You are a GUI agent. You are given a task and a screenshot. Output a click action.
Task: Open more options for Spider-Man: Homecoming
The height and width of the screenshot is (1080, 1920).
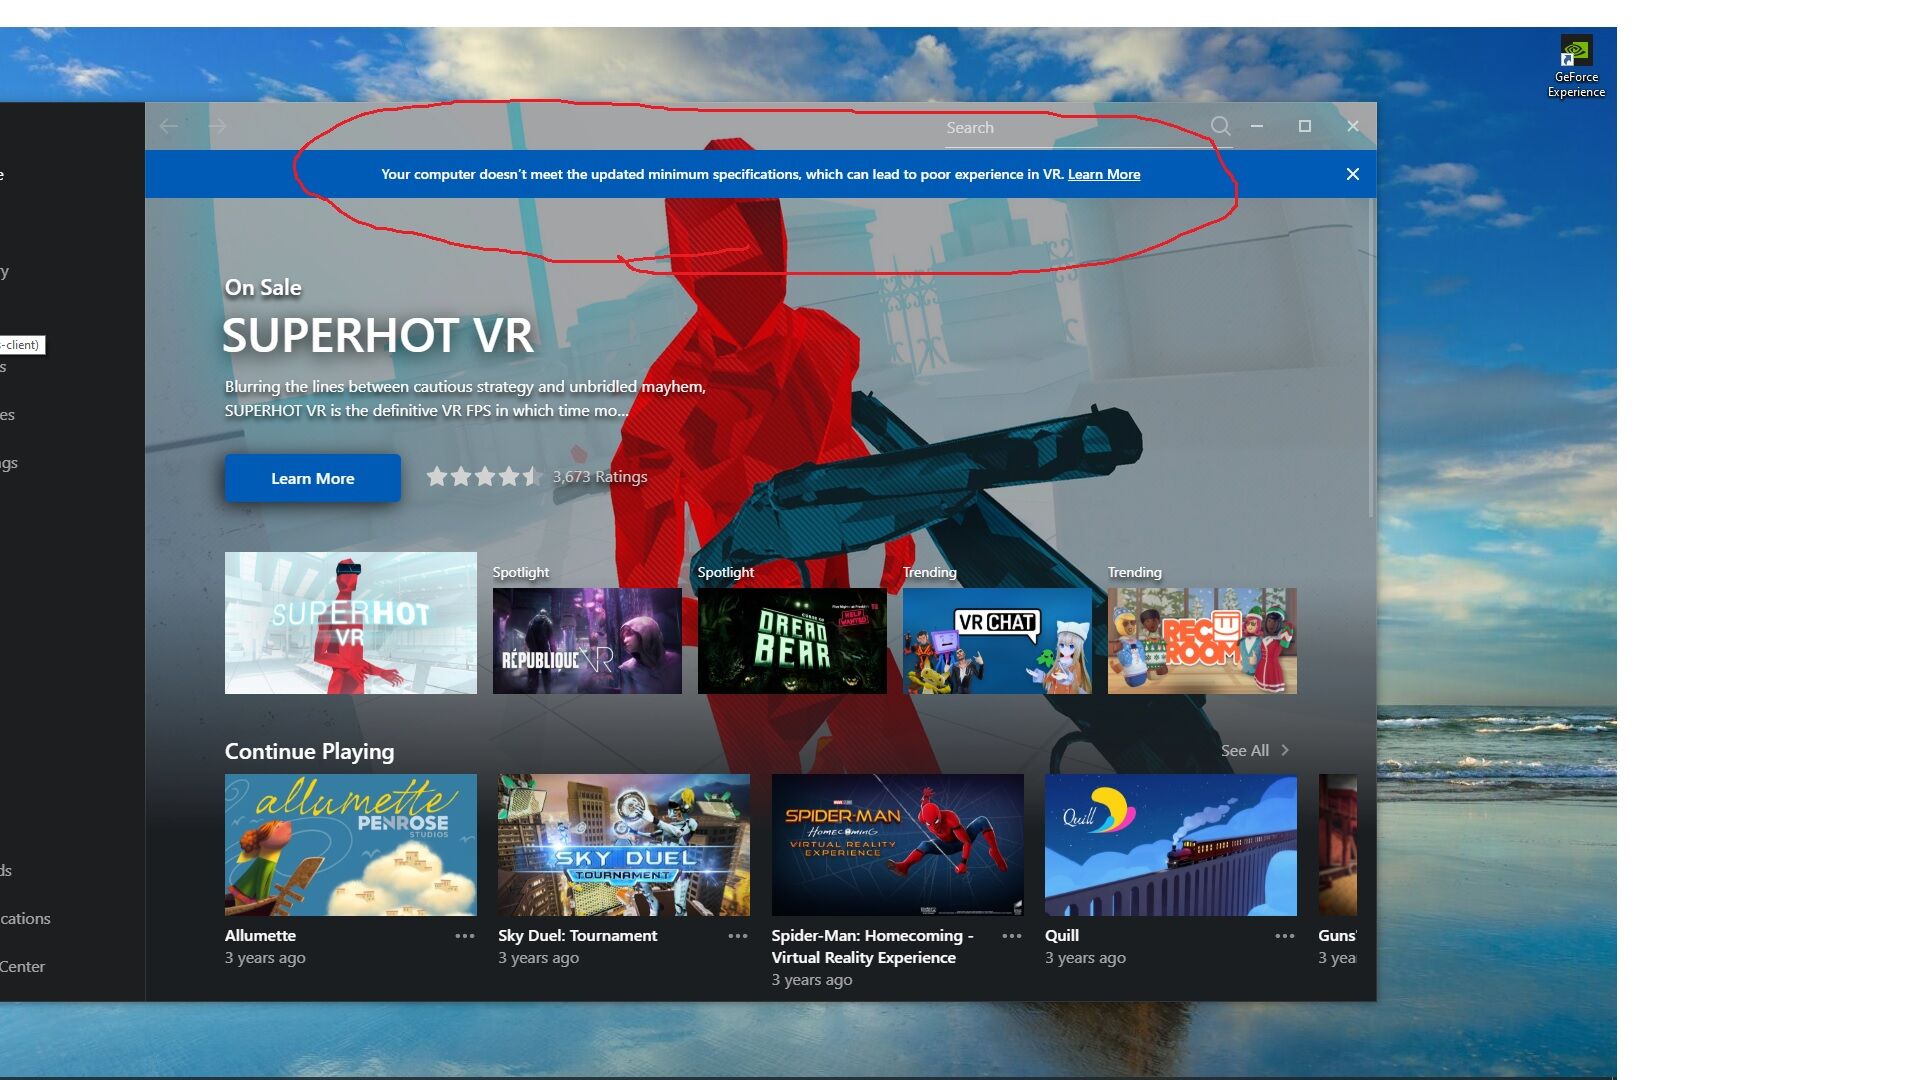click(1012, 936)
